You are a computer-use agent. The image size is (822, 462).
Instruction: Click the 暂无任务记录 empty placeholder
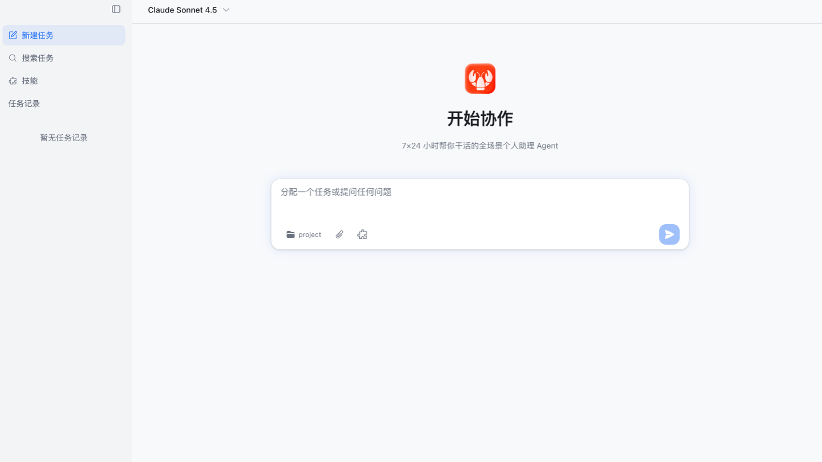tap(64, 137)
